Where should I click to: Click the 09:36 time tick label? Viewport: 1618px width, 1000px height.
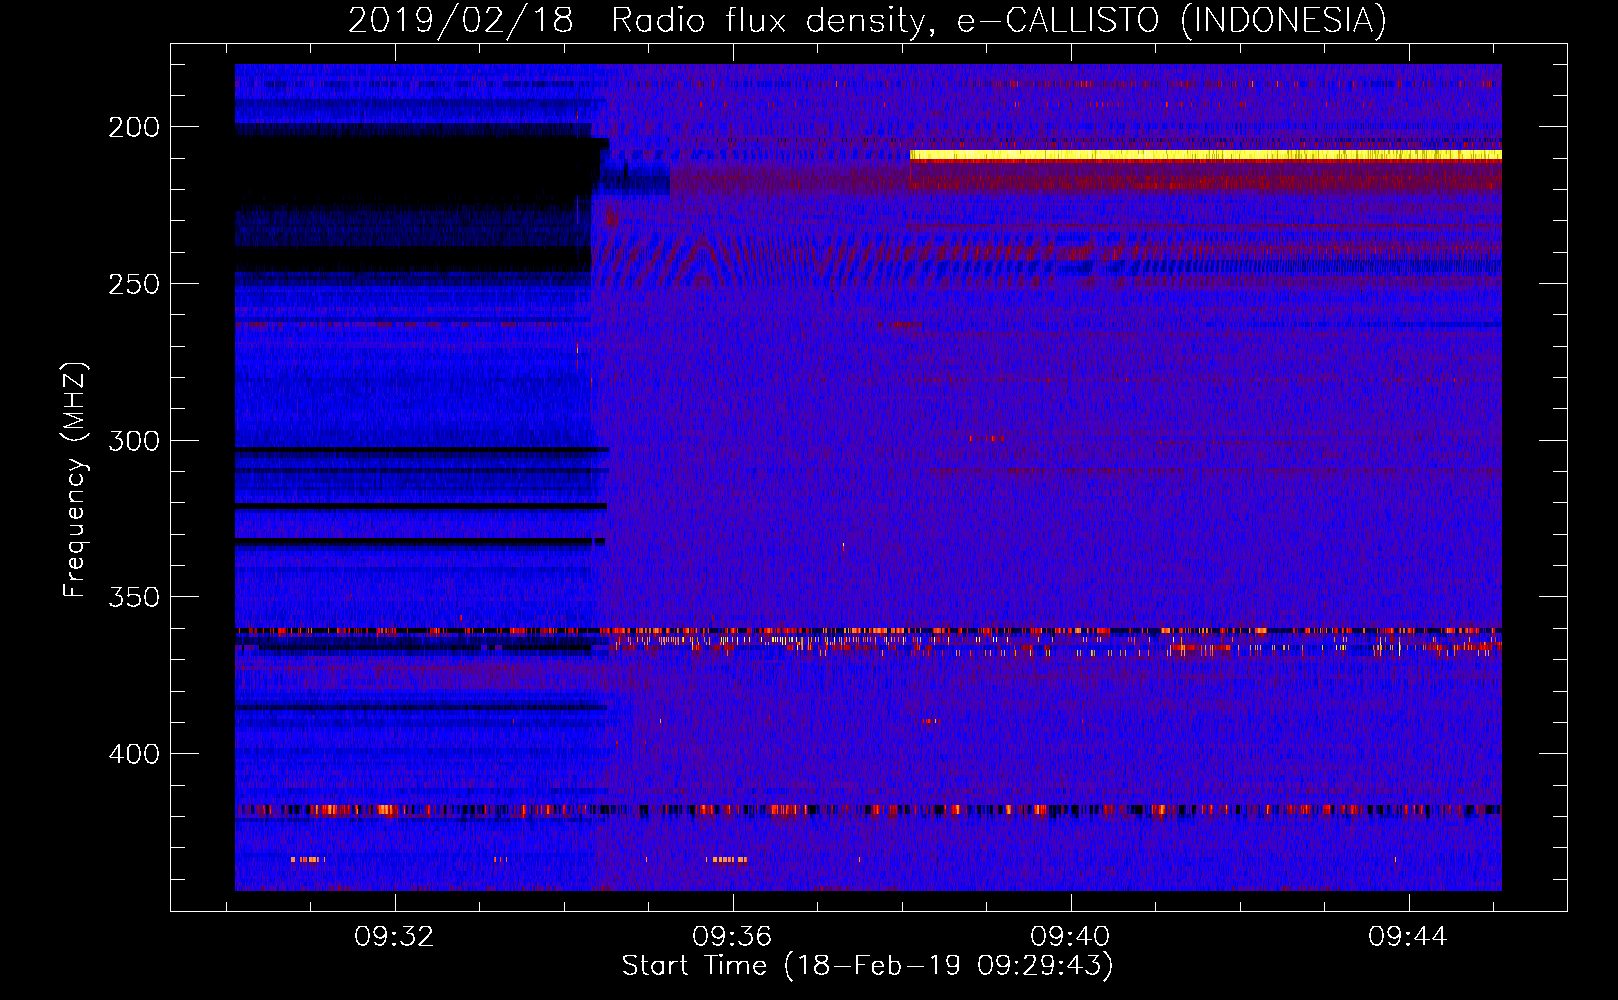point(732,936)
